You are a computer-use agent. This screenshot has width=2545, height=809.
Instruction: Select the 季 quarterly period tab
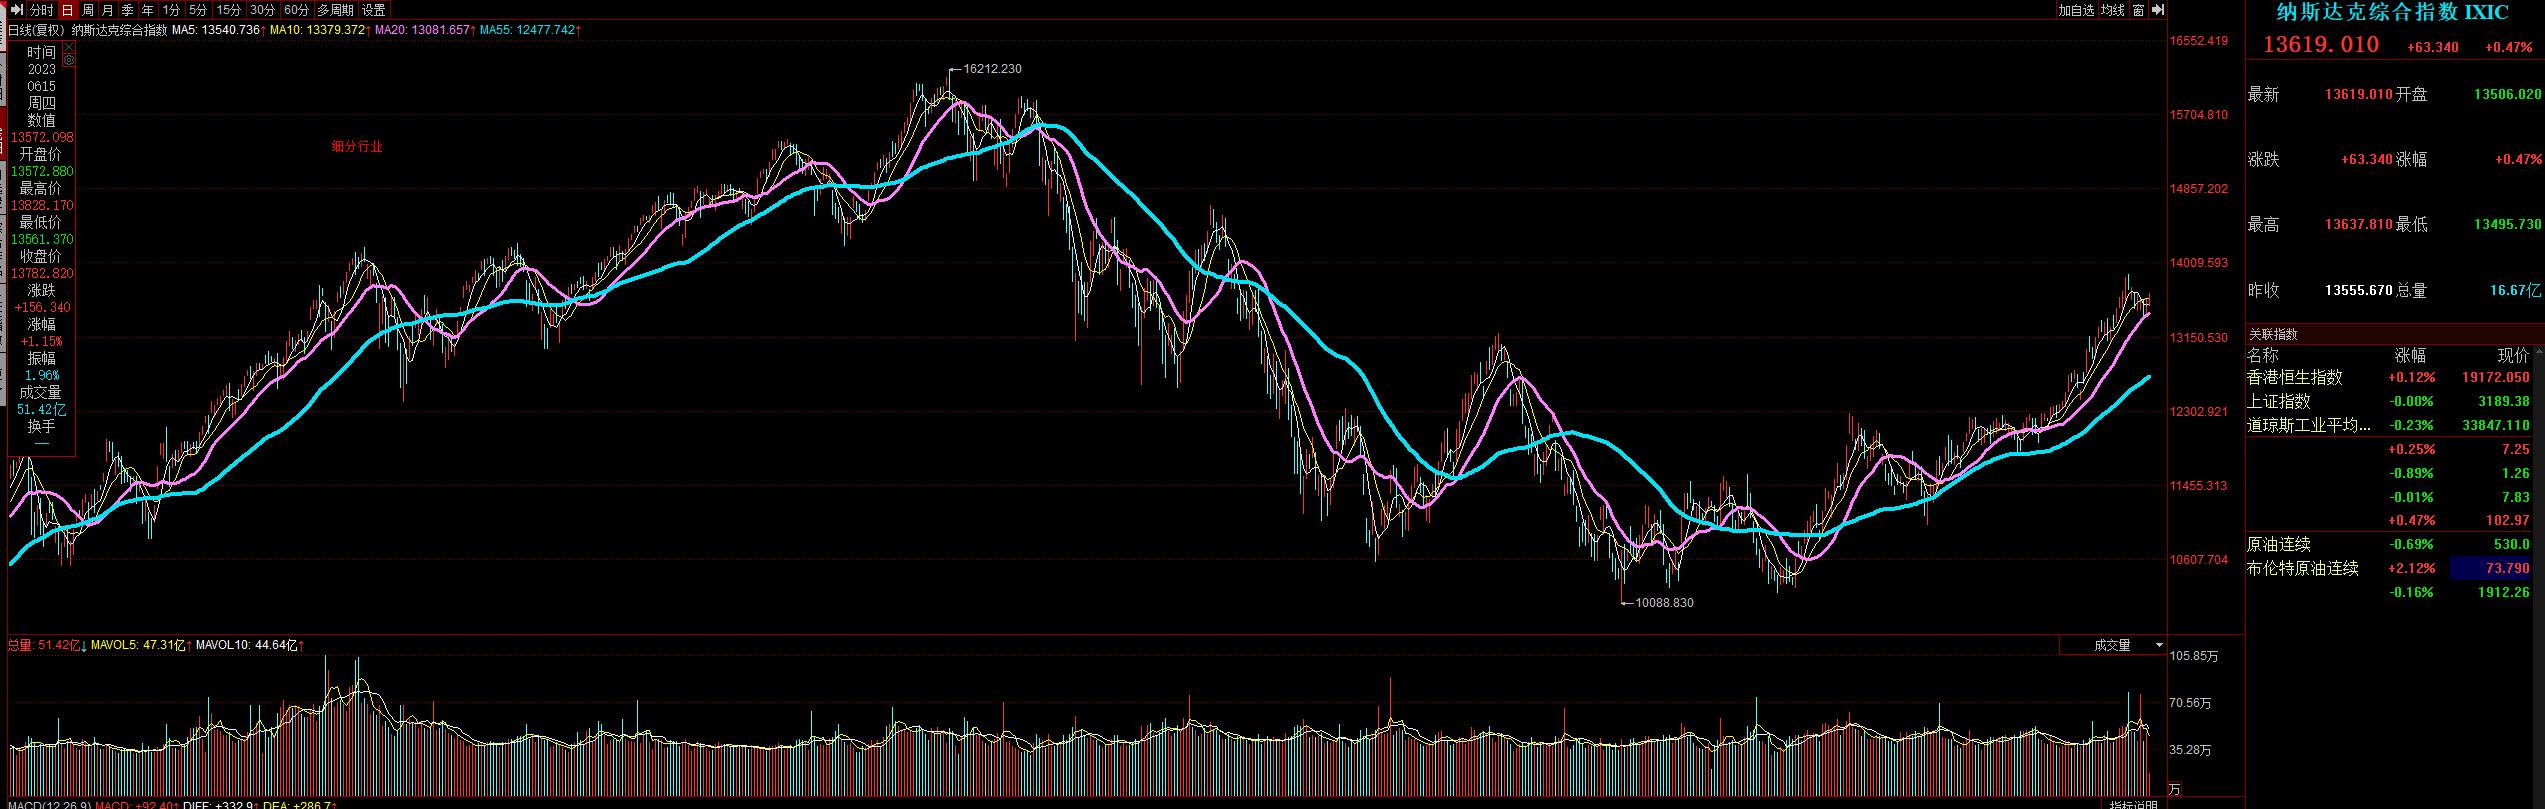pyautogui.click(x=128, y=10)
